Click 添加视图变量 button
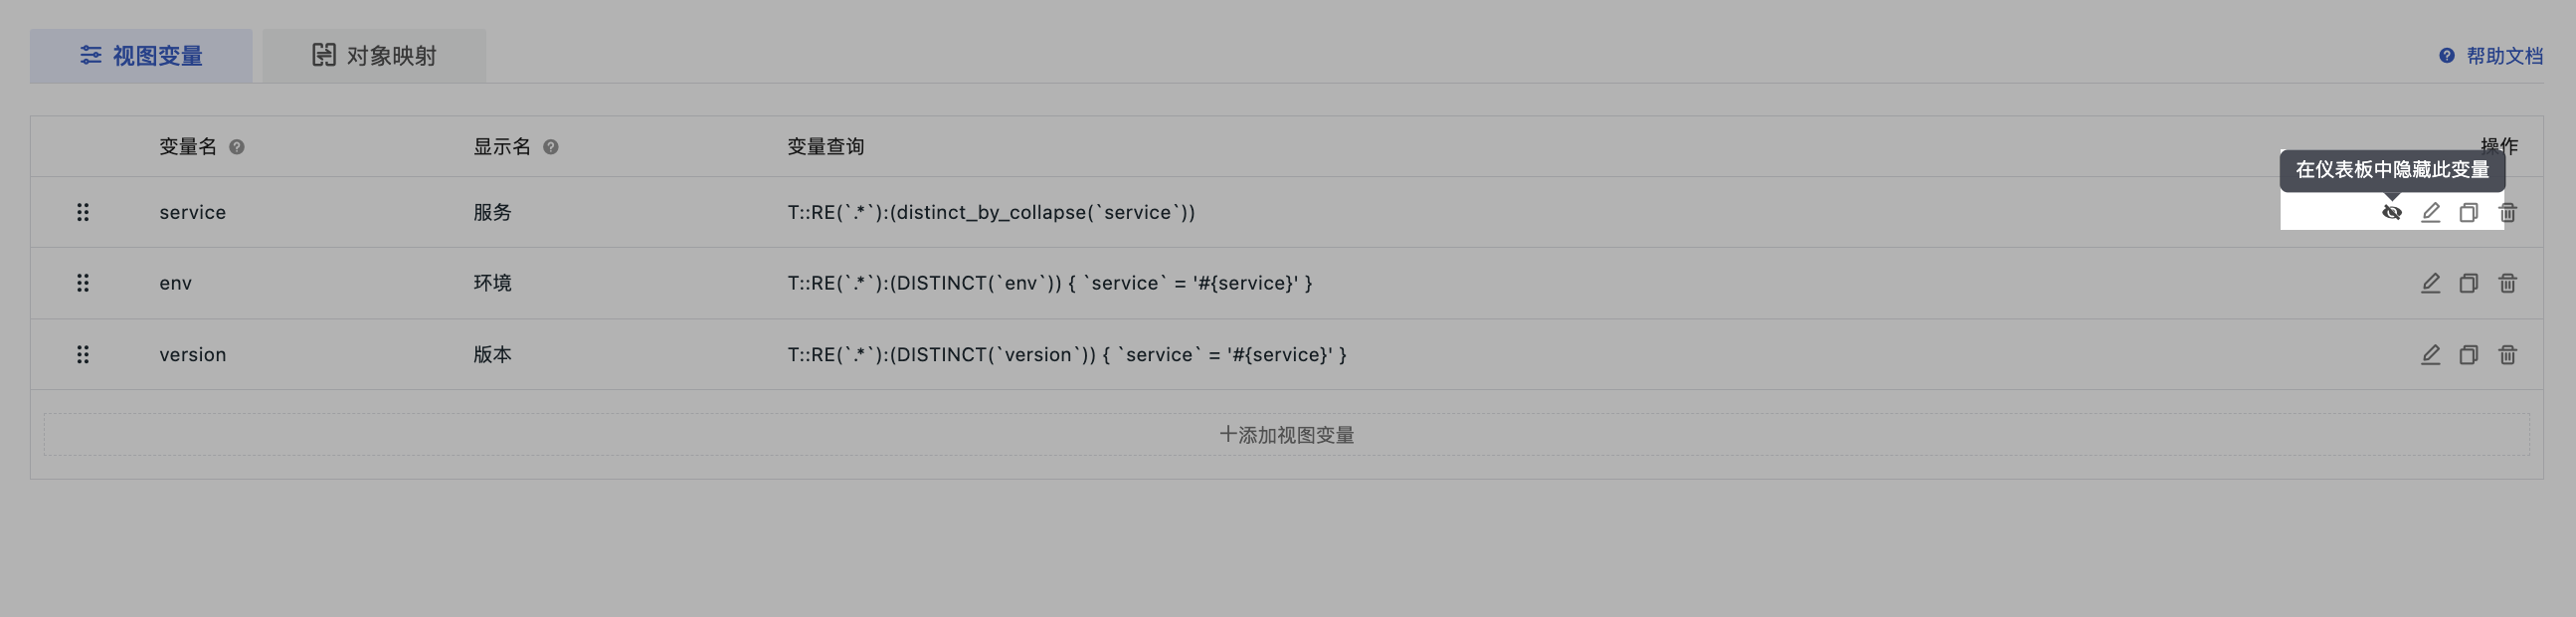The image size is (2576, 617). 1286,435
